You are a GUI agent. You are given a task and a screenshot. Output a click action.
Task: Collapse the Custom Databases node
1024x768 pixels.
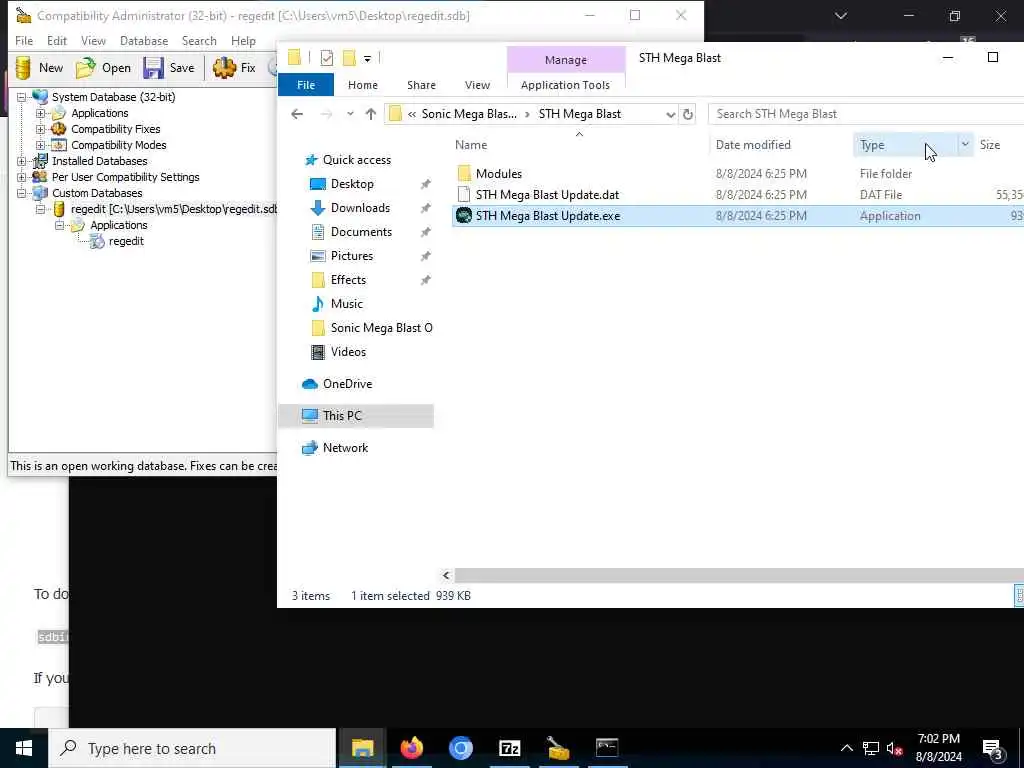tap(22, 193)
